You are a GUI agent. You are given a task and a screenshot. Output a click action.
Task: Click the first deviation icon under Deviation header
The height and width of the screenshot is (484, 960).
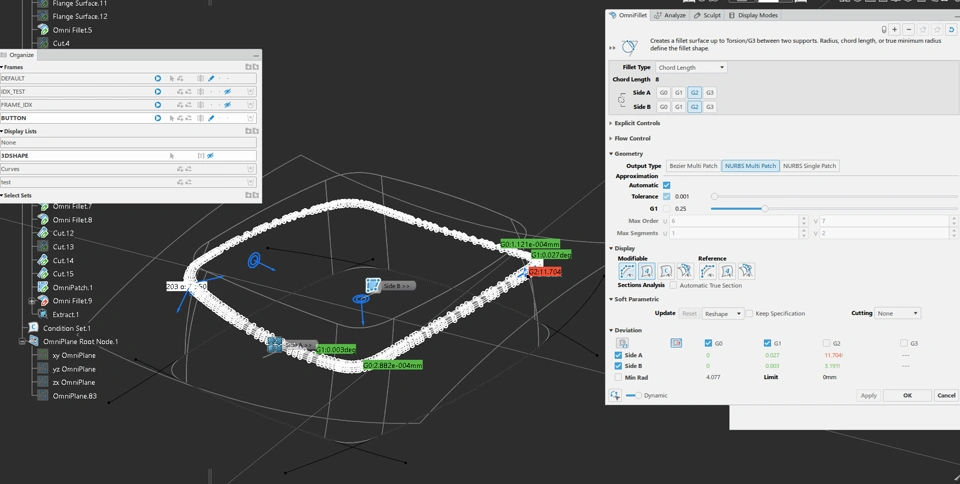pyautogui.click(x=622, y=343)
